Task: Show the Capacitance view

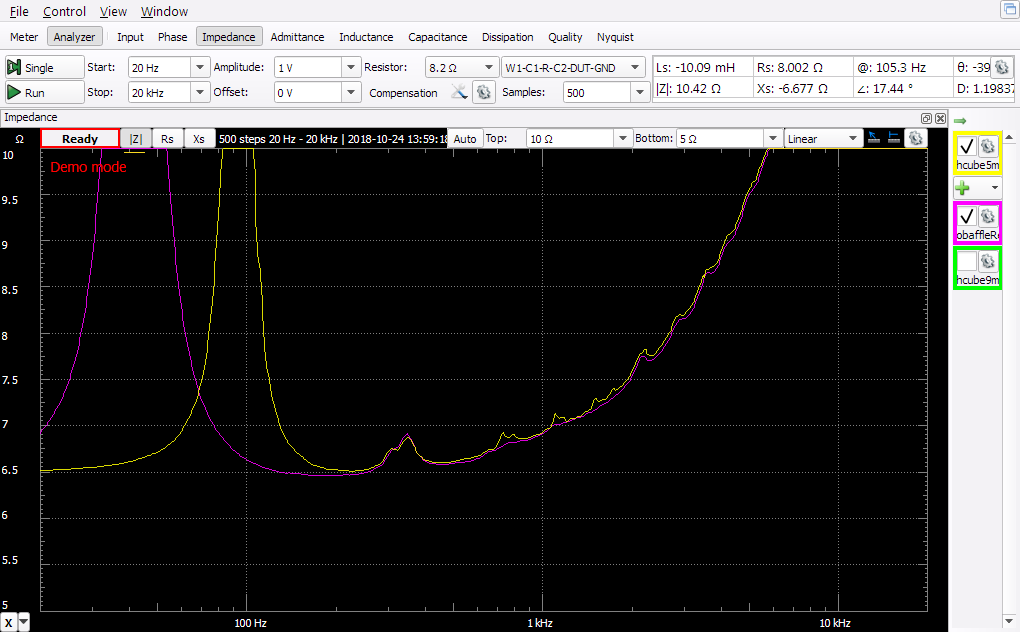Action: coord(438,37)
